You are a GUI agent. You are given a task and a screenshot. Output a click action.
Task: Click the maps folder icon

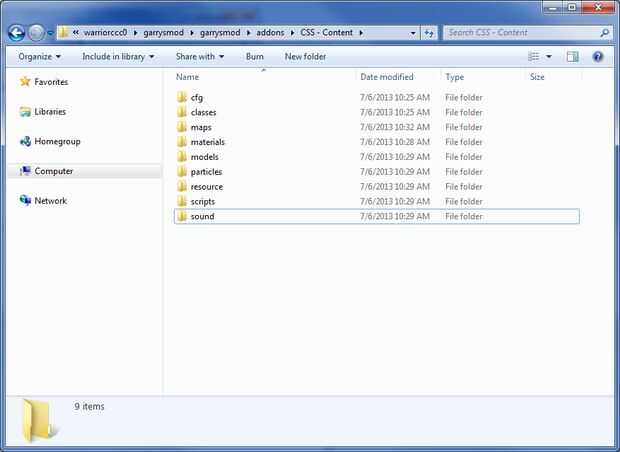coord(181,127)
